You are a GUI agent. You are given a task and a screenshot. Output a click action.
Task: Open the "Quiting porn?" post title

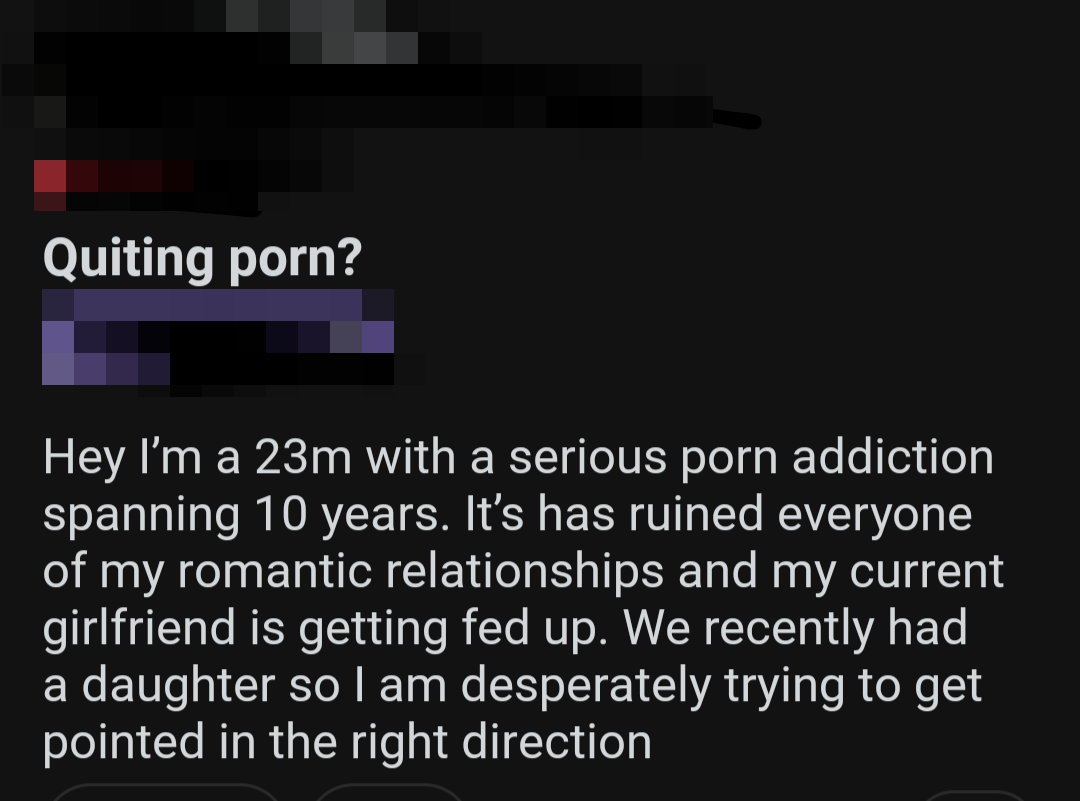pyautogui.click(x=202, y=258)
